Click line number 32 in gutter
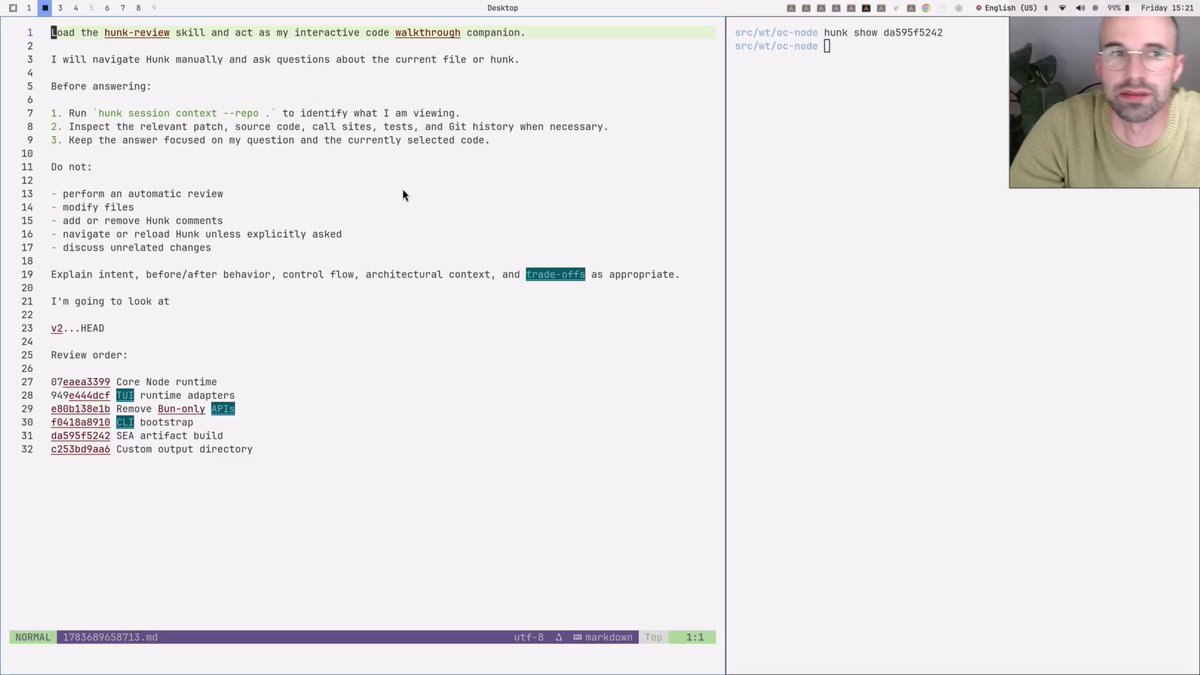Screen dimensions: 1200x675 point(28,449)
